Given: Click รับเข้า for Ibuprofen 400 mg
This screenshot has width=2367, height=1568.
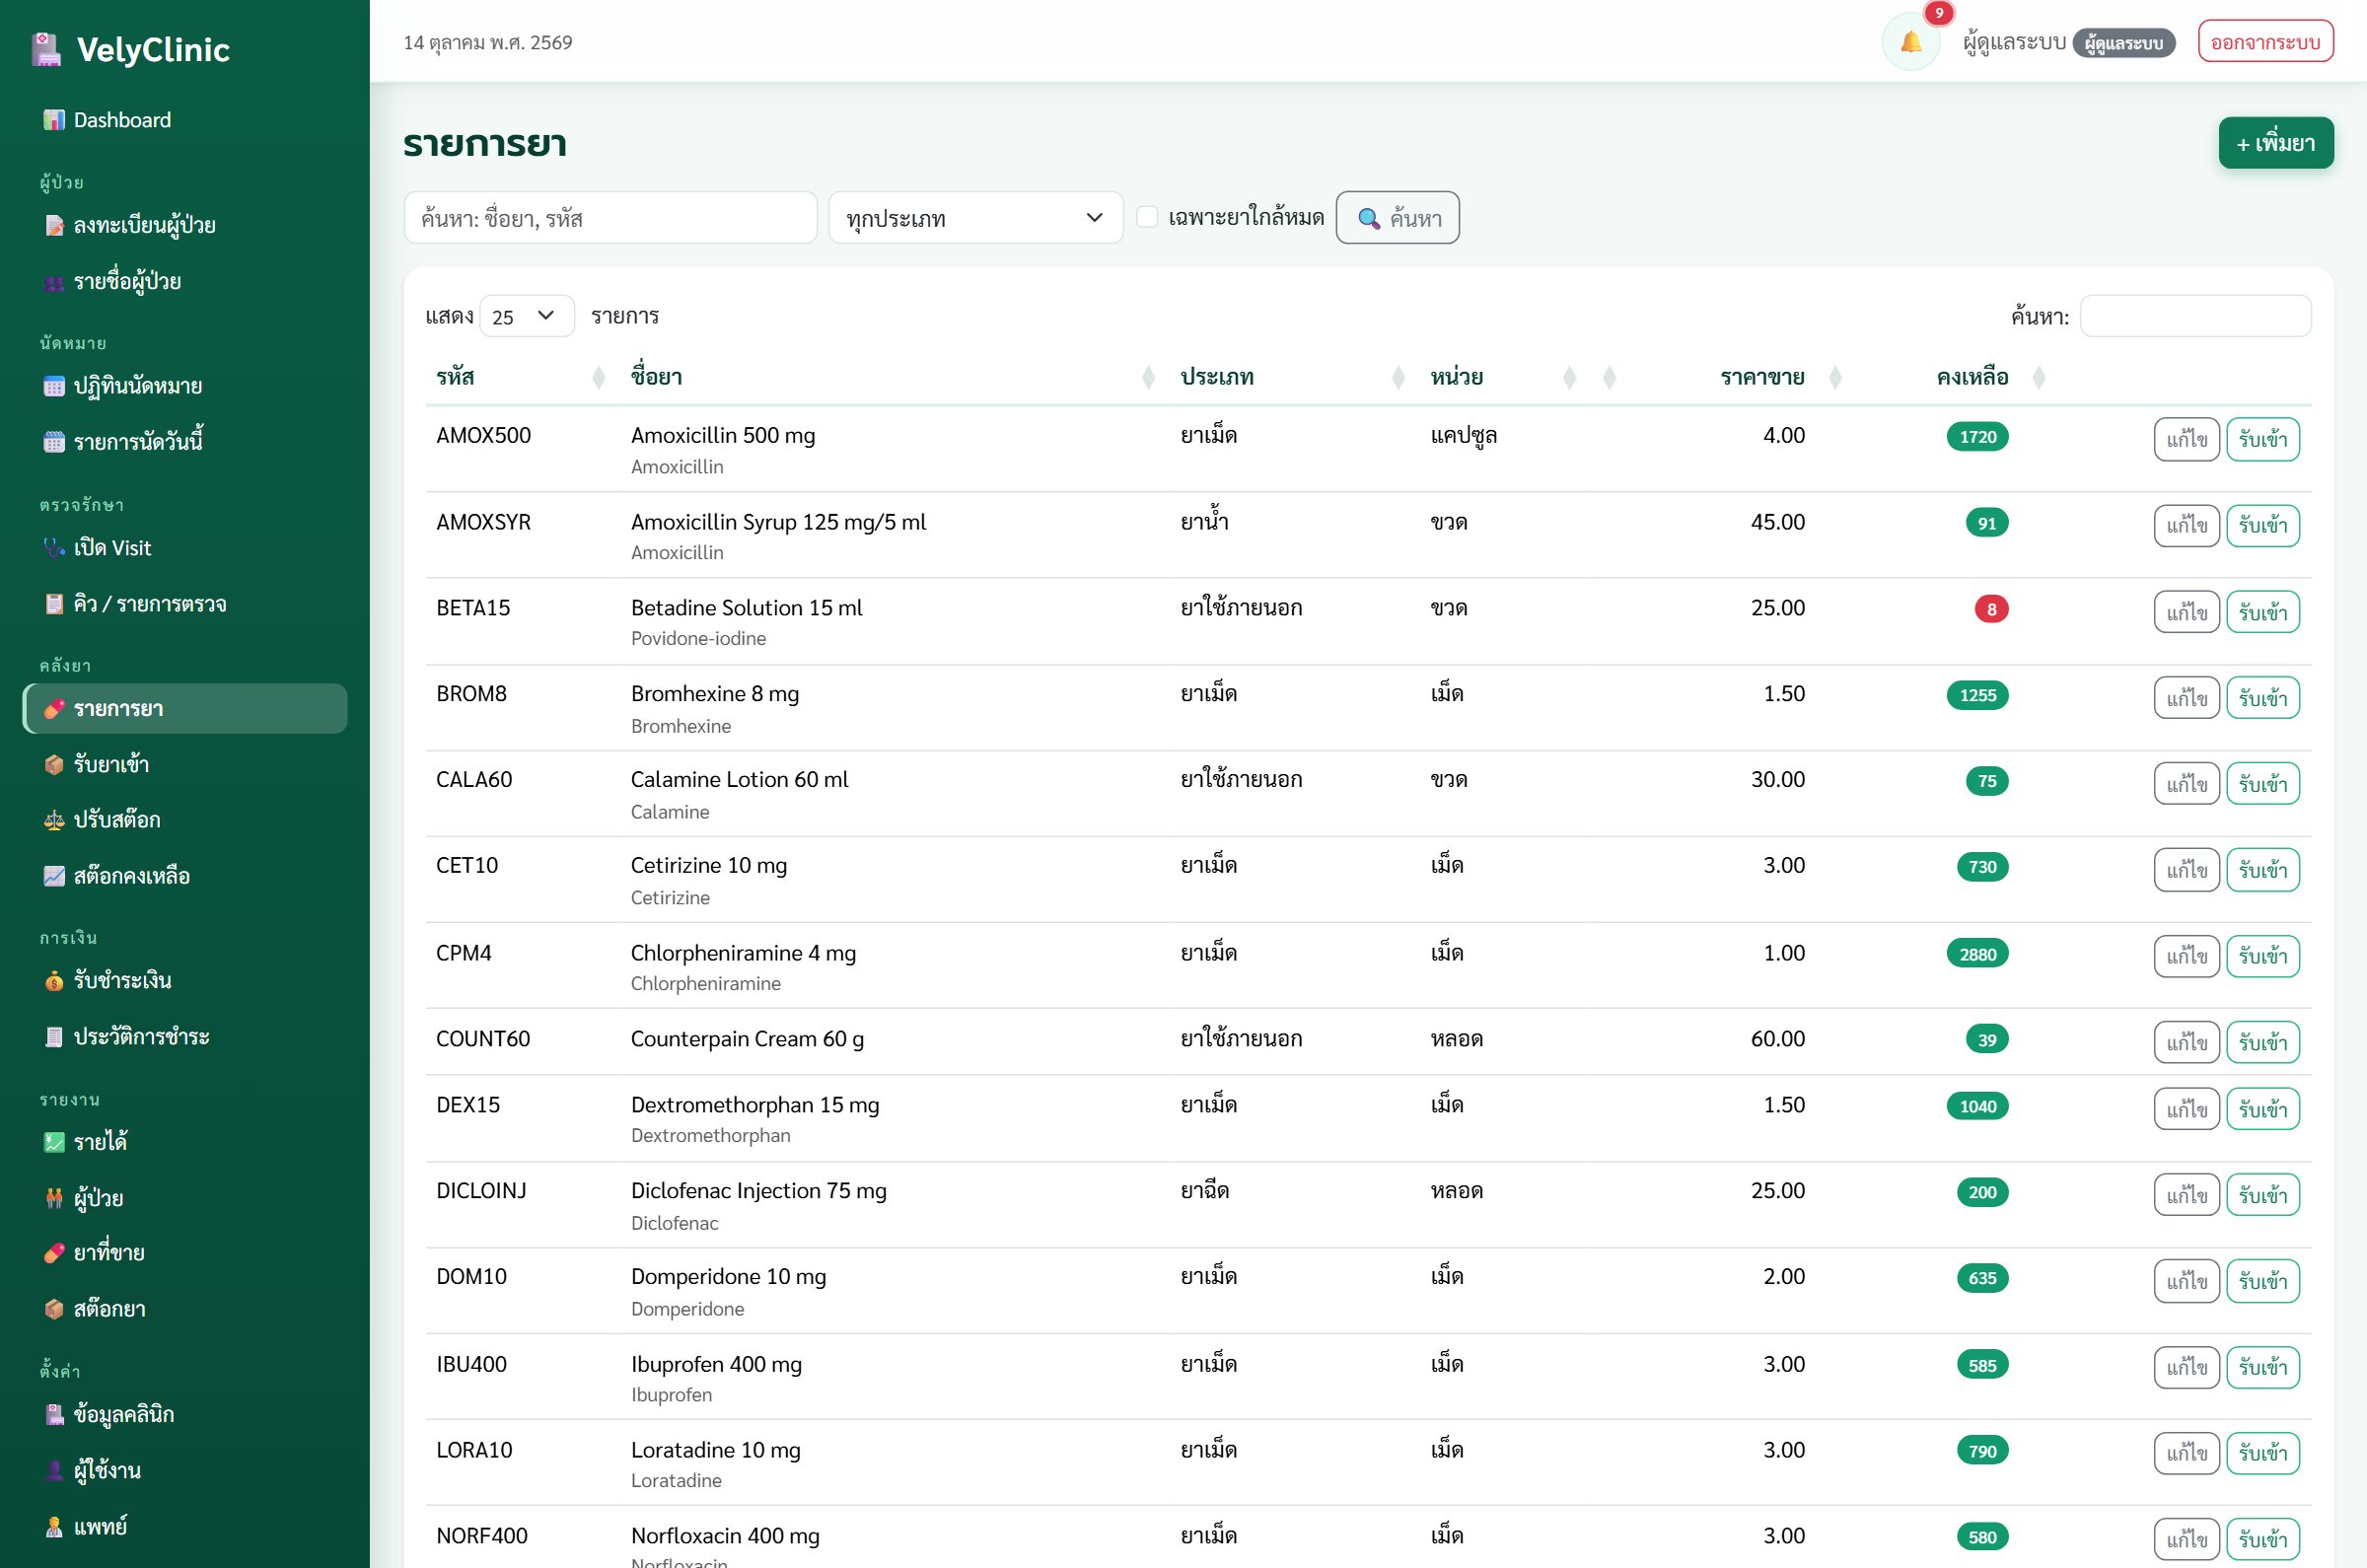Looking at the screenshot, I should [2262, 1367].
